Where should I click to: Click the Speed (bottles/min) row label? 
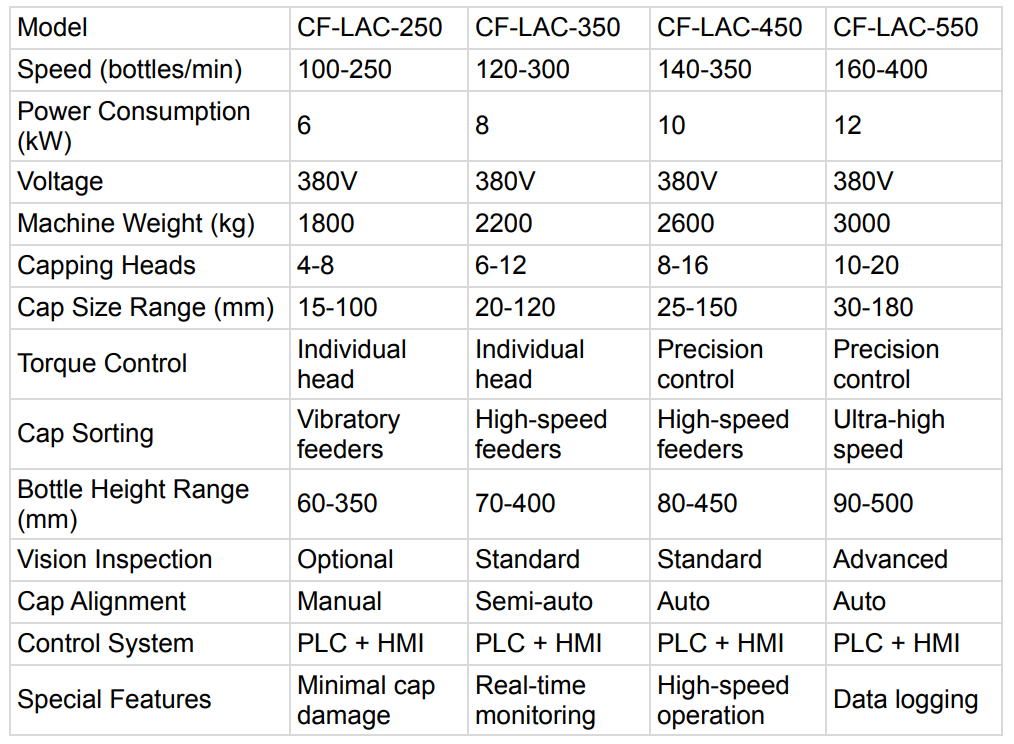(130, 70)
